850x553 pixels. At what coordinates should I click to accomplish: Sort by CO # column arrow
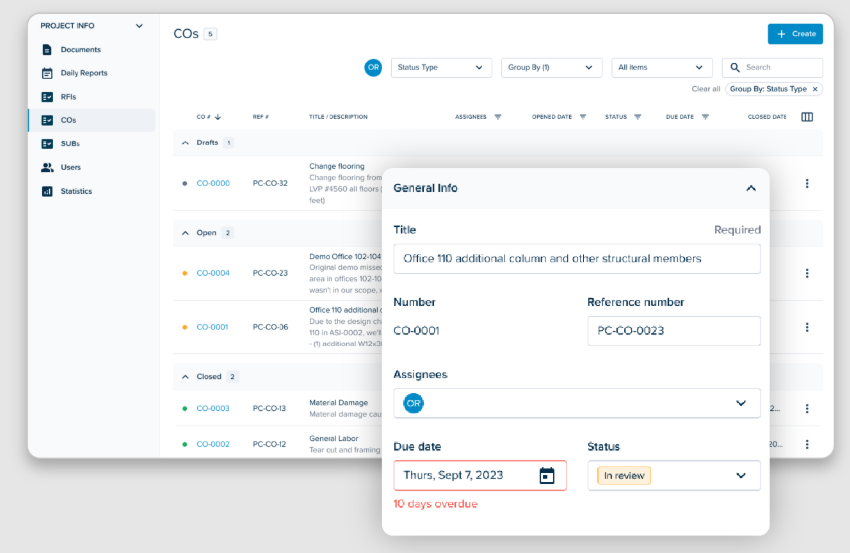218,117
